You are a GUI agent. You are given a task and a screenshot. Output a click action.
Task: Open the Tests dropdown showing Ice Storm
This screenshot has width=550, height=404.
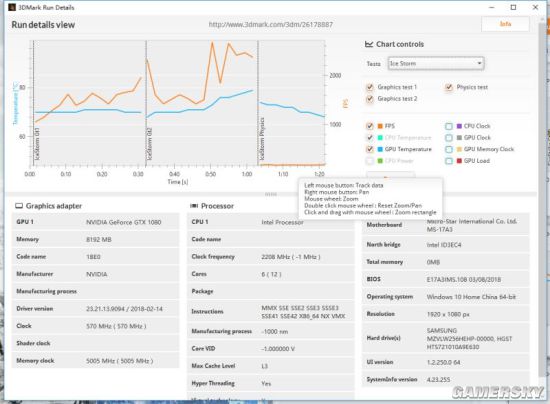point(436,63)
